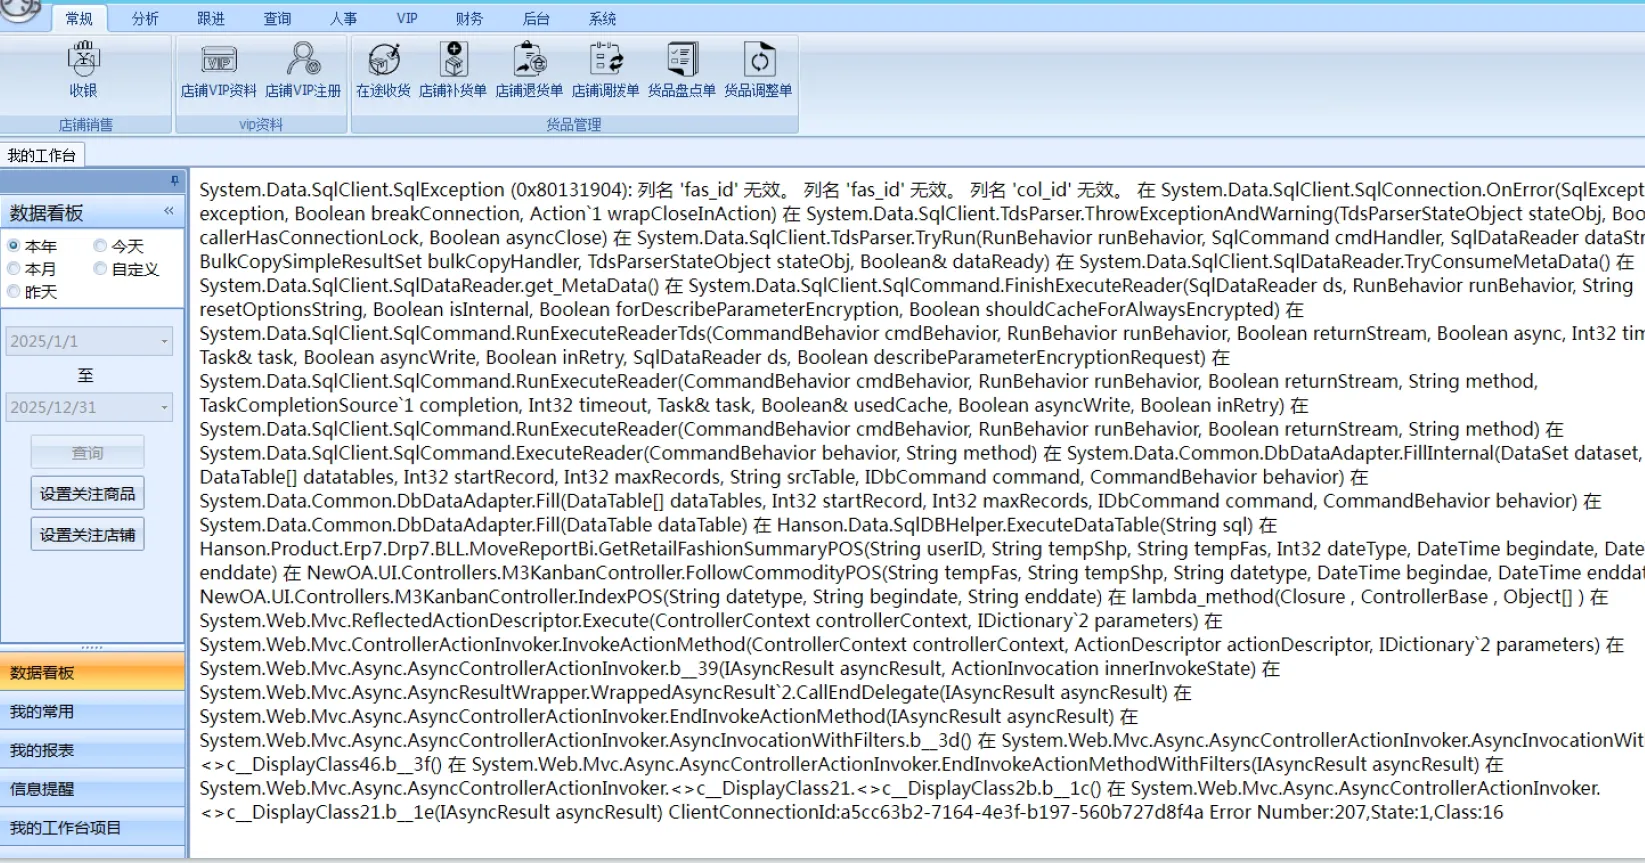1645x863 pixels.
Task: Collapse the 数据看板 panel with the chevron
Action: tap(169, 211)
